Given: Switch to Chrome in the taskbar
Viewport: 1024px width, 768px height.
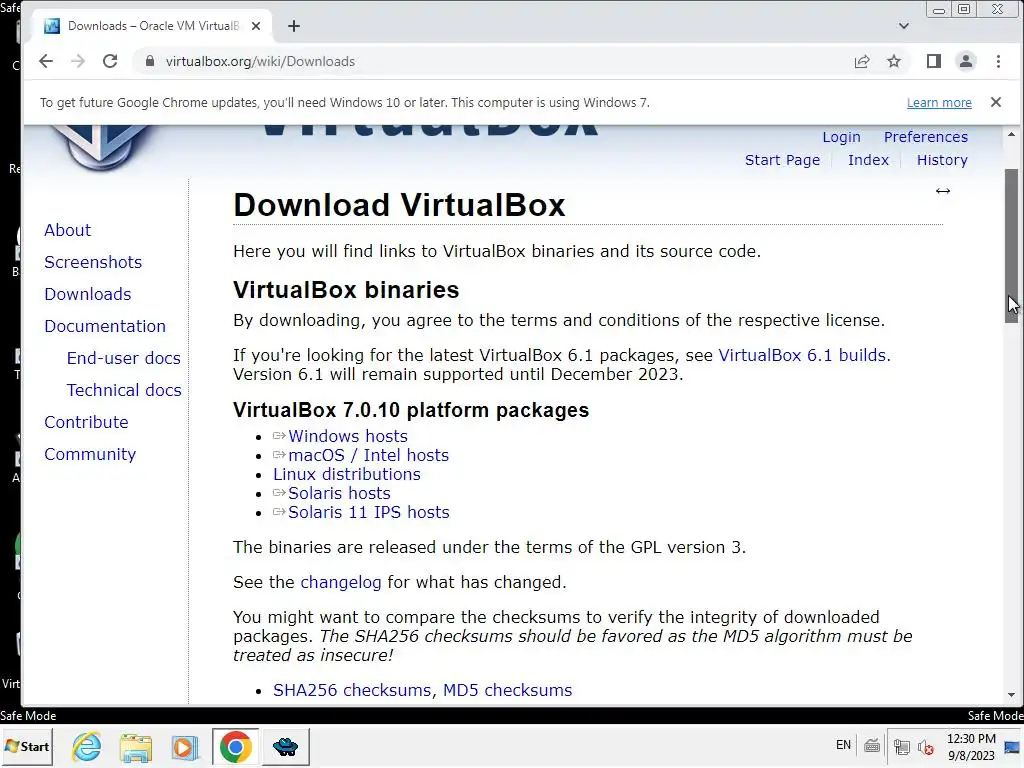Looking at the screenshot, I should [x=236, y=746].
